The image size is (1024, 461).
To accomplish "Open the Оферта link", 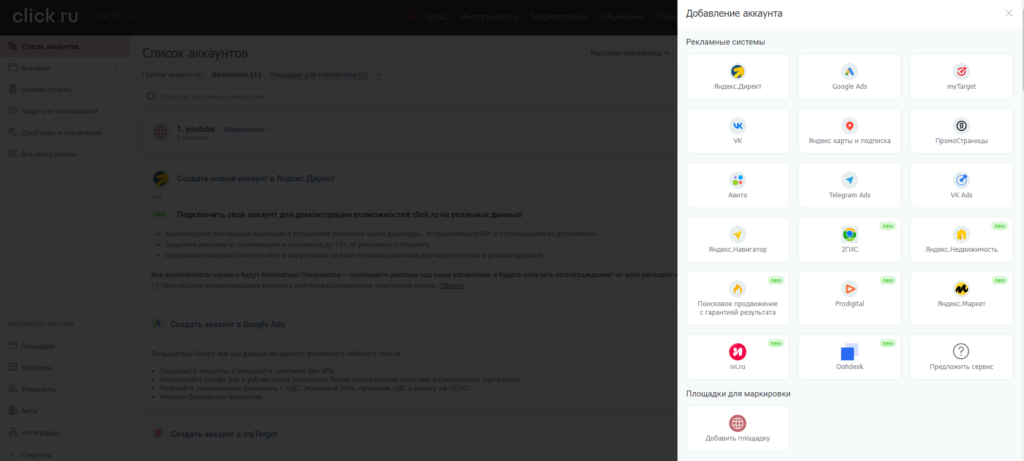I will (x=451, y=286).
